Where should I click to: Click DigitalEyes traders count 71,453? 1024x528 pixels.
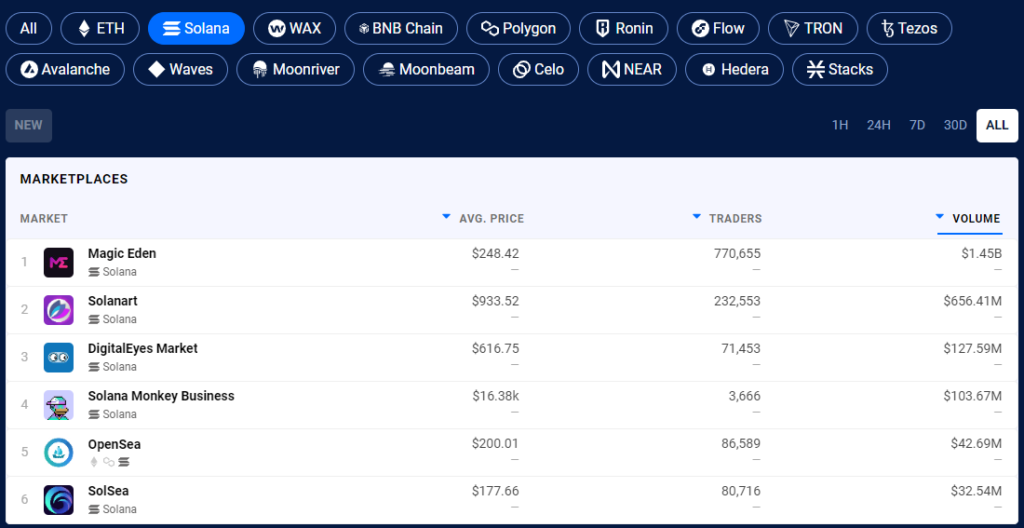[739, 349]
